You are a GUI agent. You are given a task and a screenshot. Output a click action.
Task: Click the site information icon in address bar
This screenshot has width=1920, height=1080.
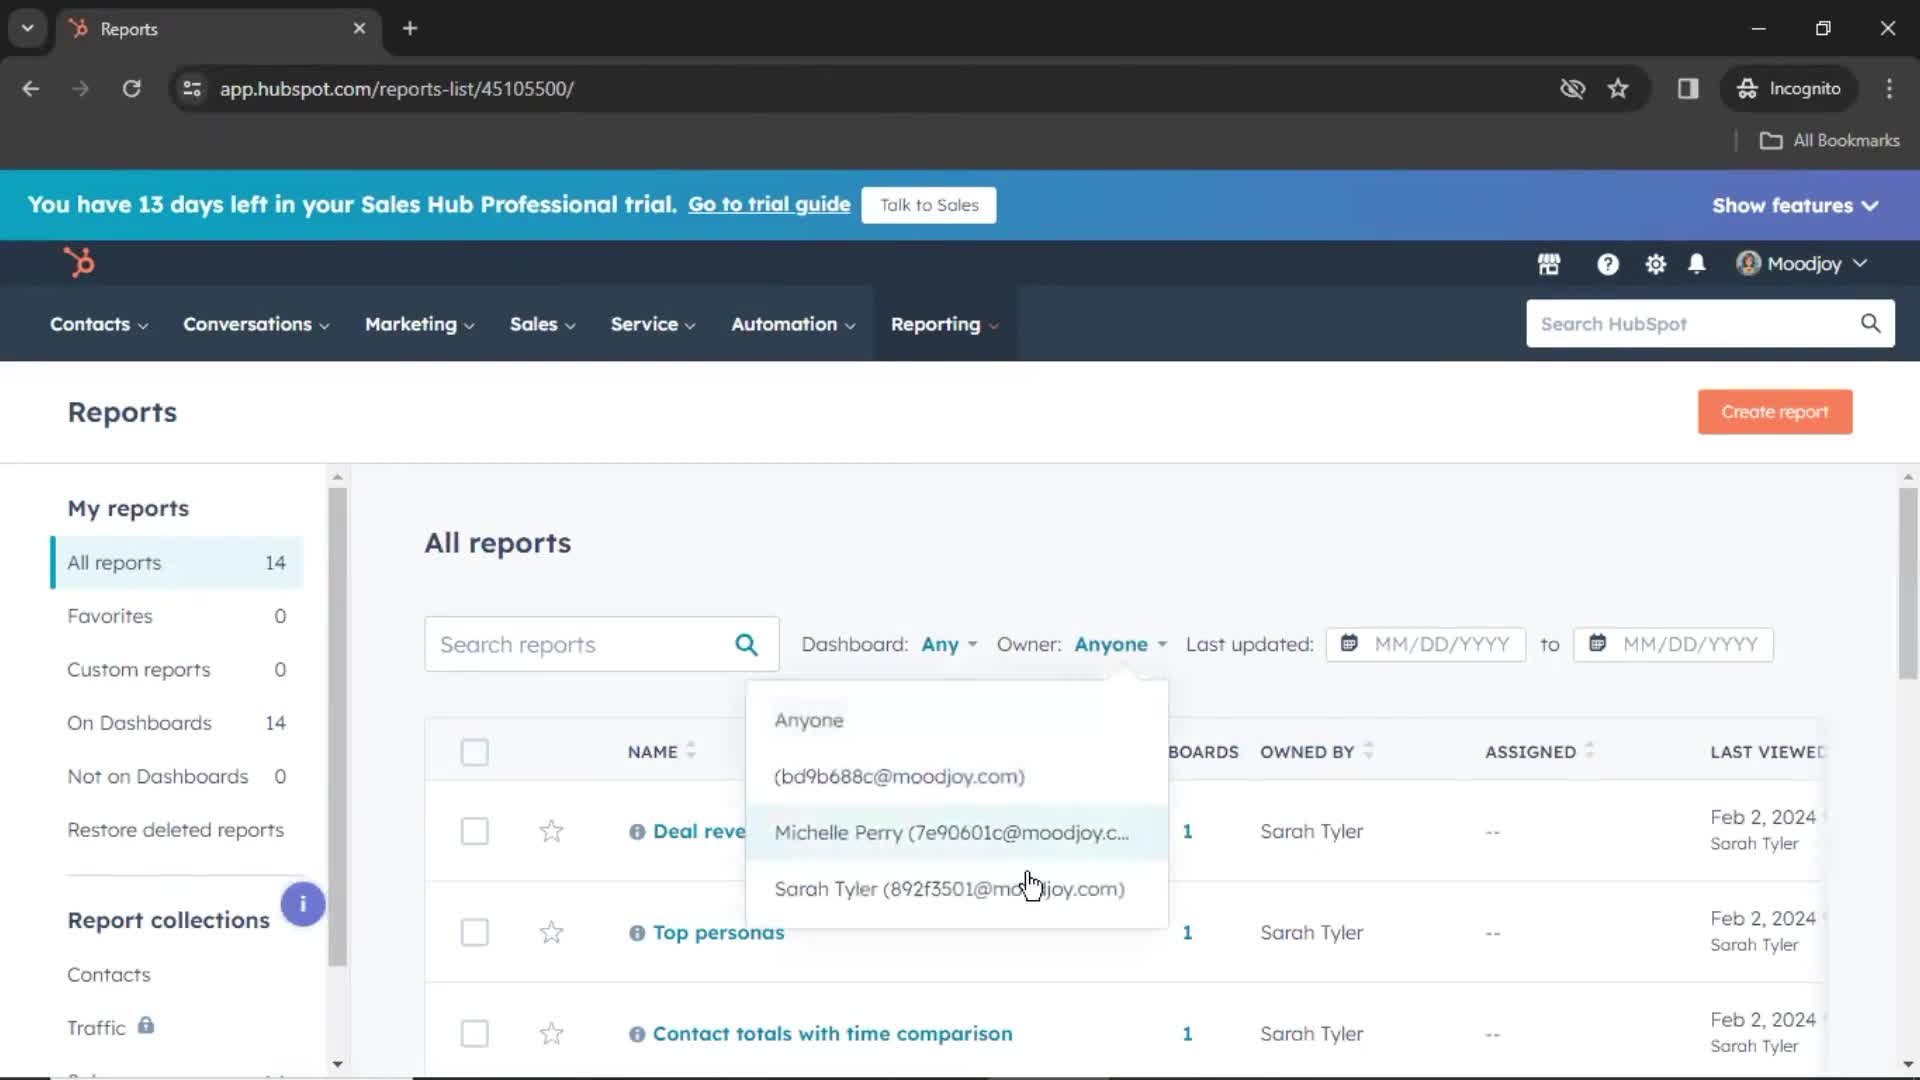(192, 88)
